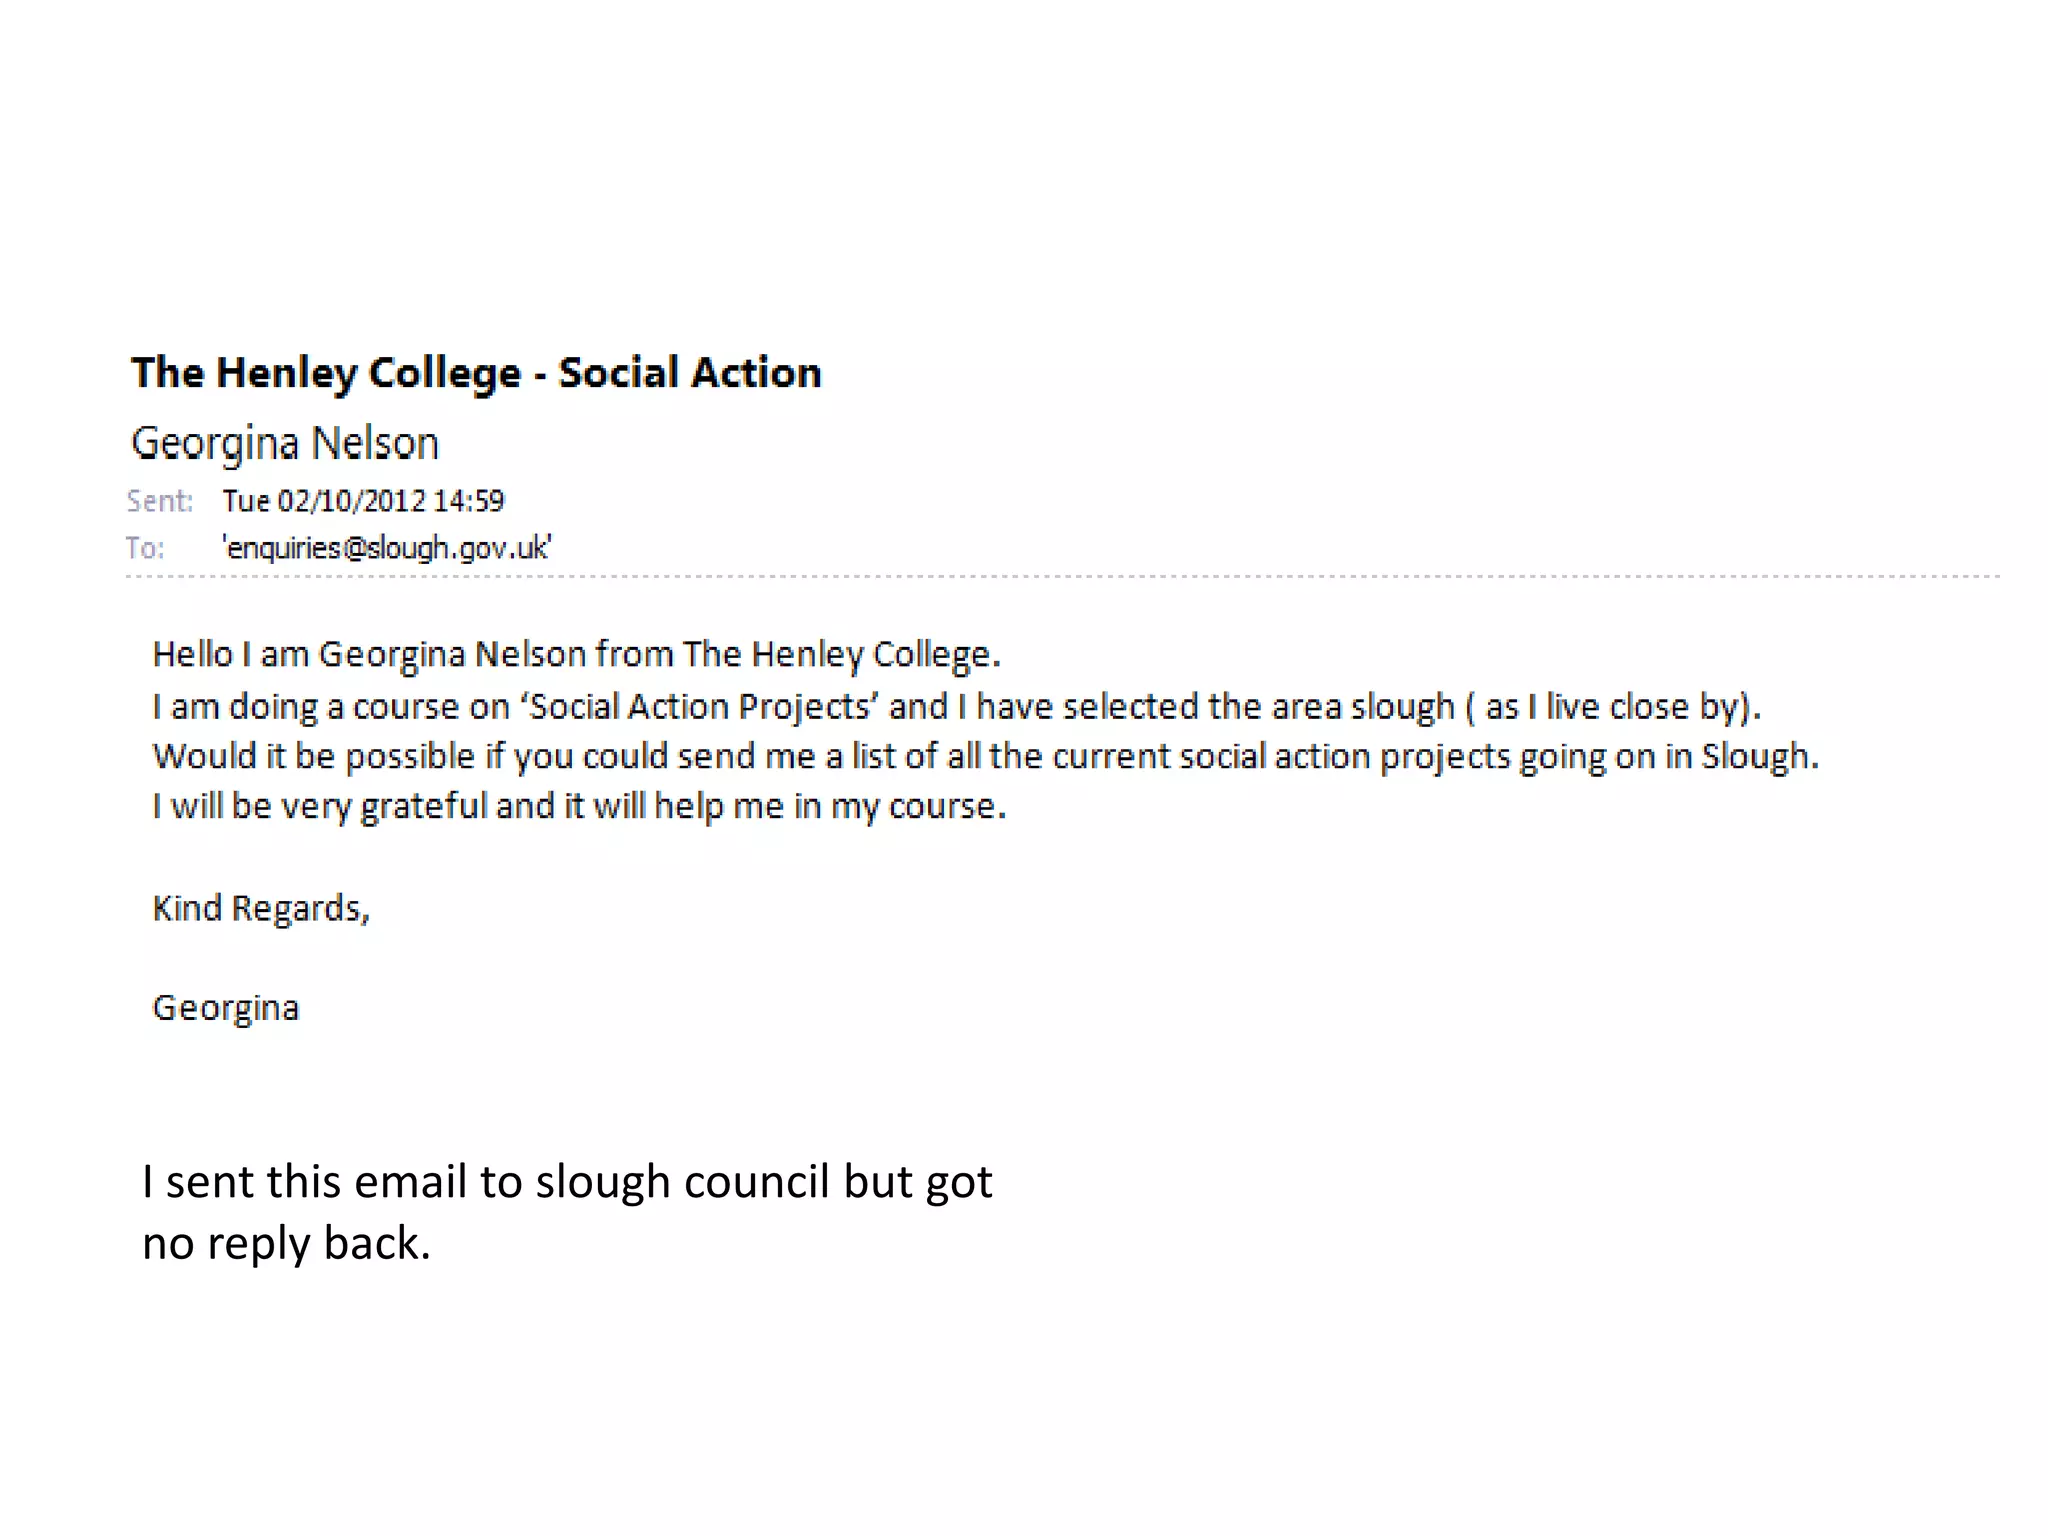
Task: Click the 'Georgina' signature
Action: click(226, 1009)
